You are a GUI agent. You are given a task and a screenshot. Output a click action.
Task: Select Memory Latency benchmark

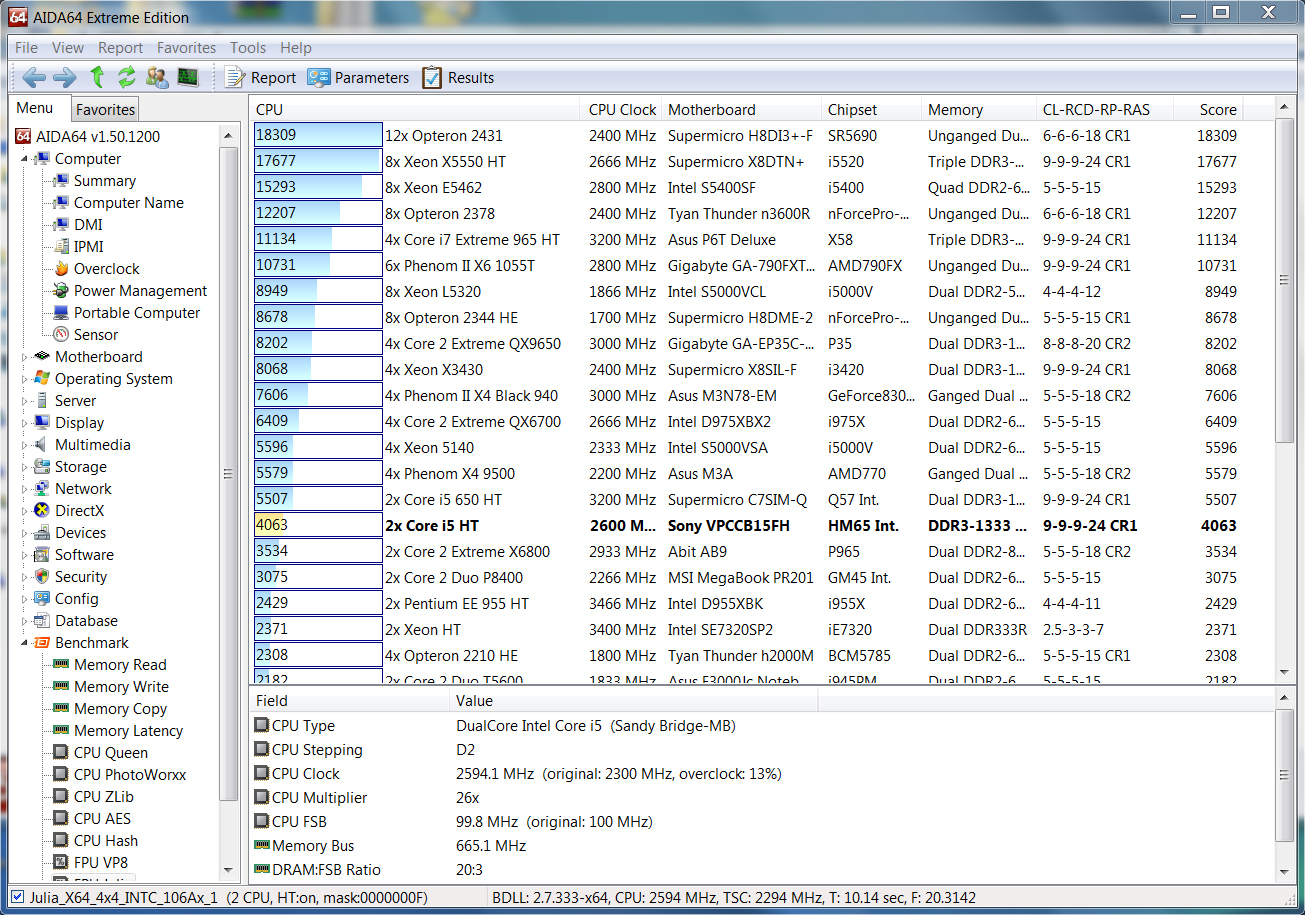(x=128, y=731)
